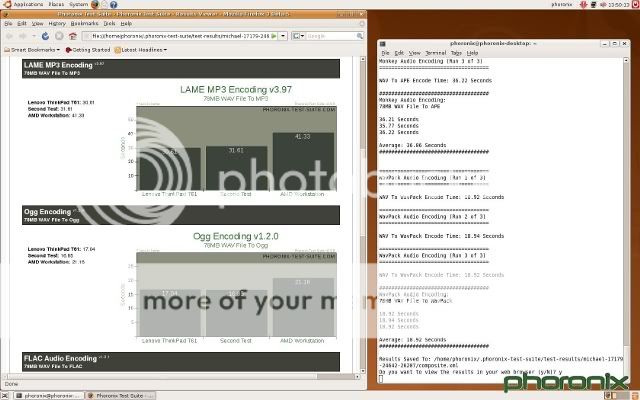Open the Firefox Bookmarks menu
Viewport: 640px width, 400px height.
click(x=84, y=24)
